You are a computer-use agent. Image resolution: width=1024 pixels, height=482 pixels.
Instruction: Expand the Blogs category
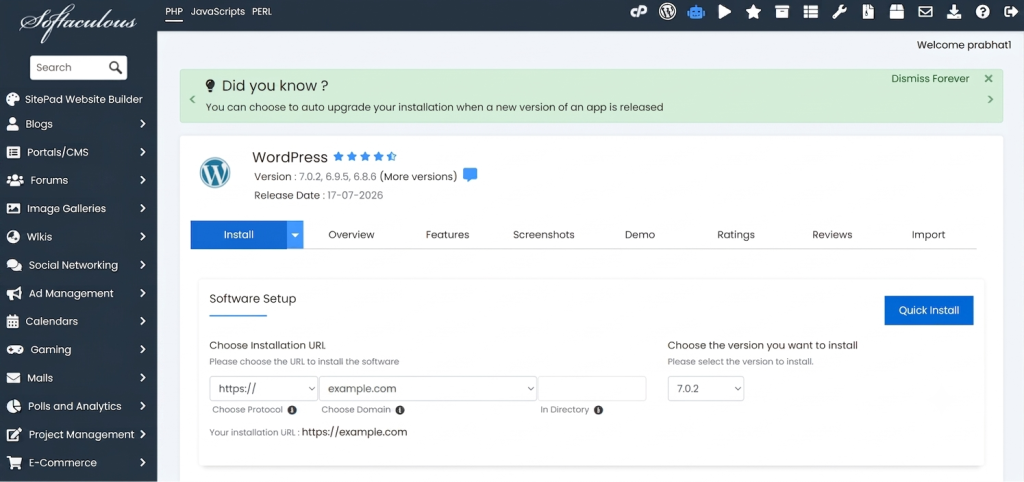click(78, 124)
